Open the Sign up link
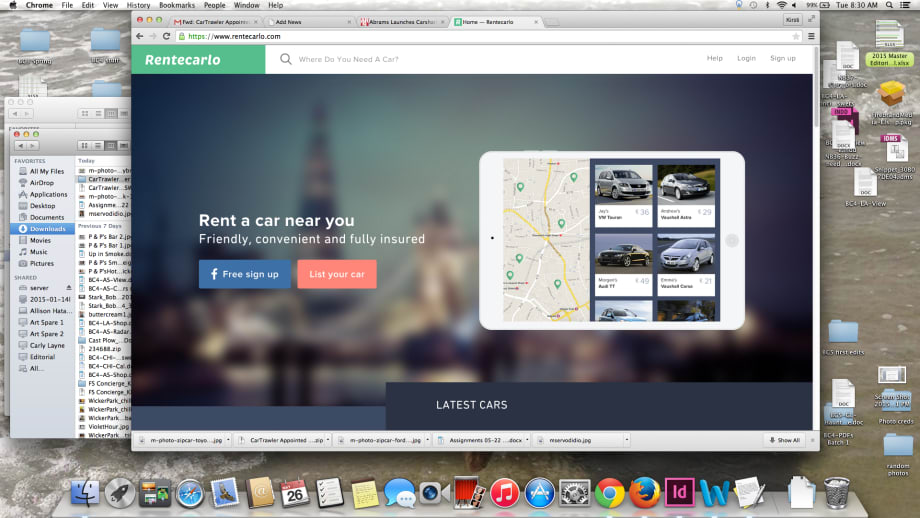This screenshot has width=920, height=518. click(783, 58)
